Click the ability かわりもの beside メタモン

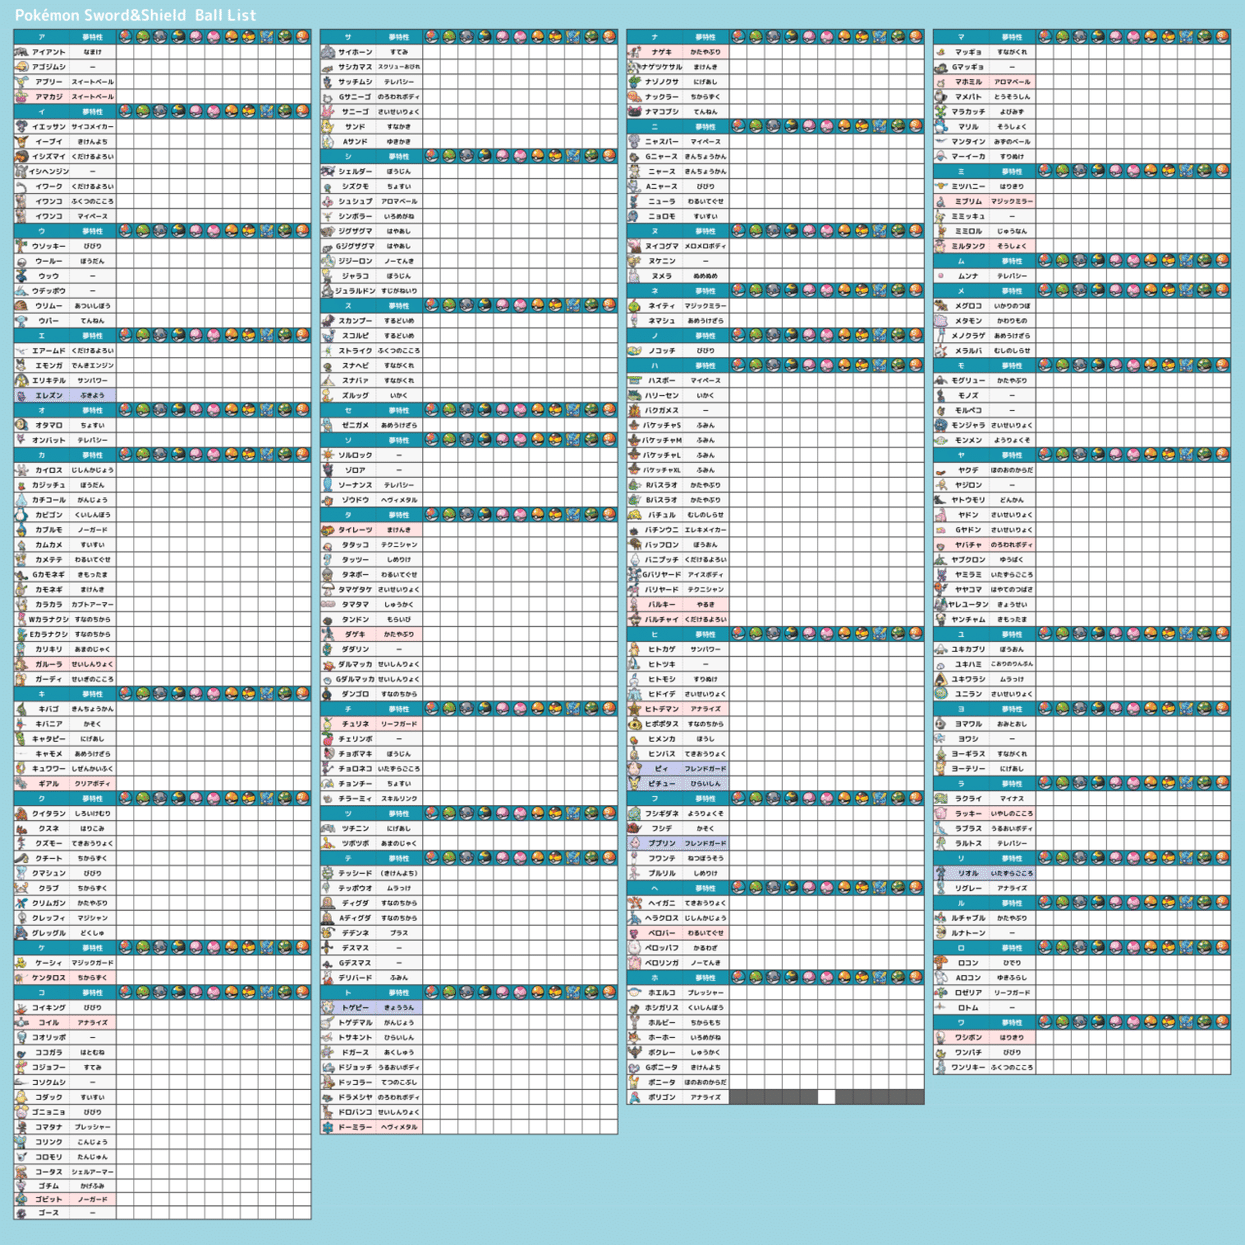coord(1012,321)
